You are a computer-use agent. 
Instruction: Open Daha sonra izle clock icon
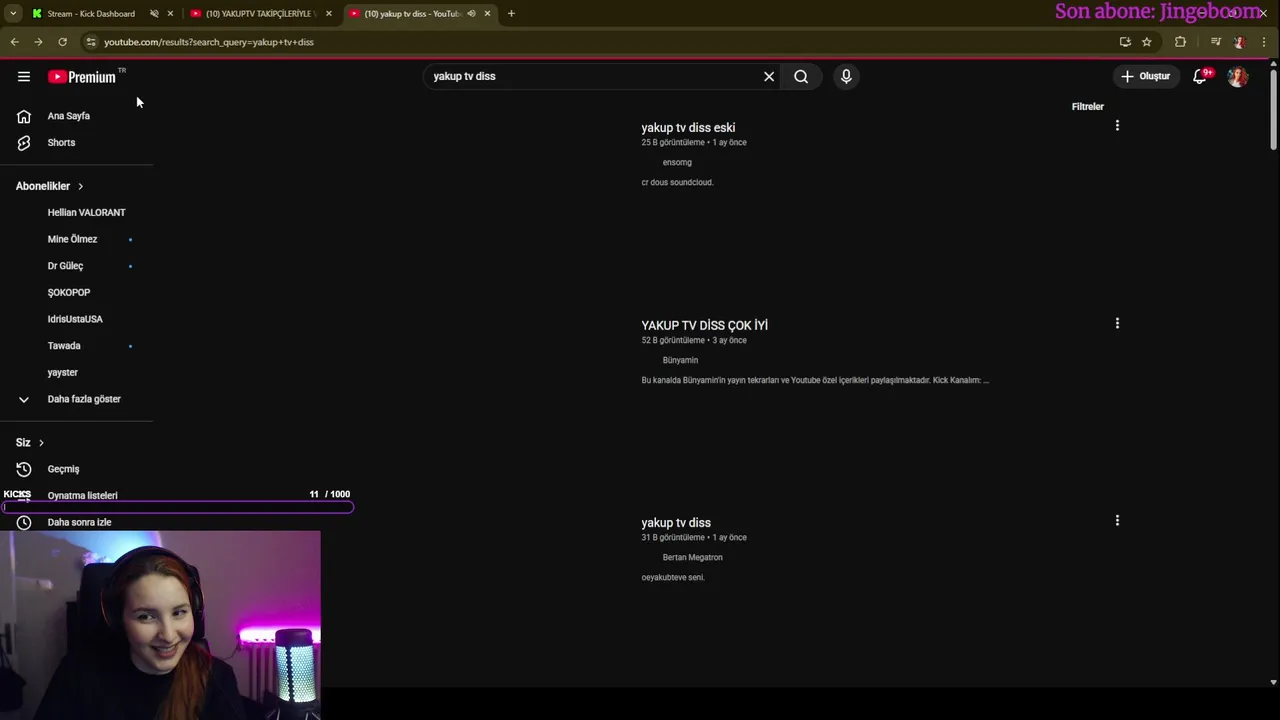(24, 522)
